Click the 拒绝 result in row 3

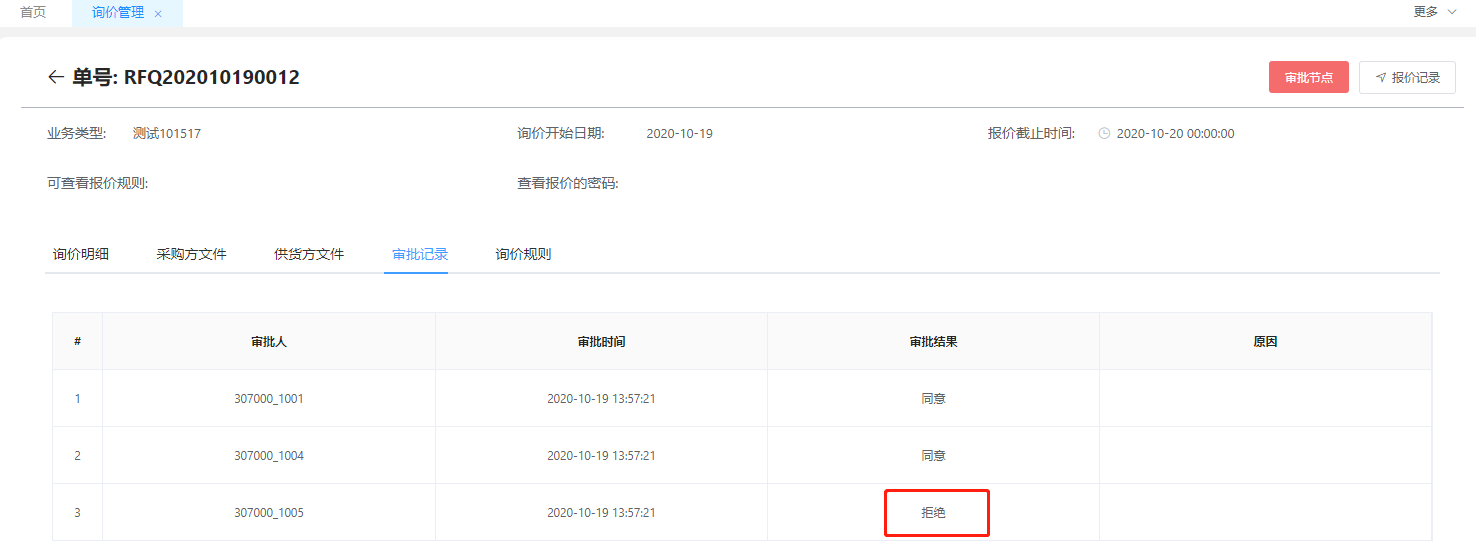[933, 512]
